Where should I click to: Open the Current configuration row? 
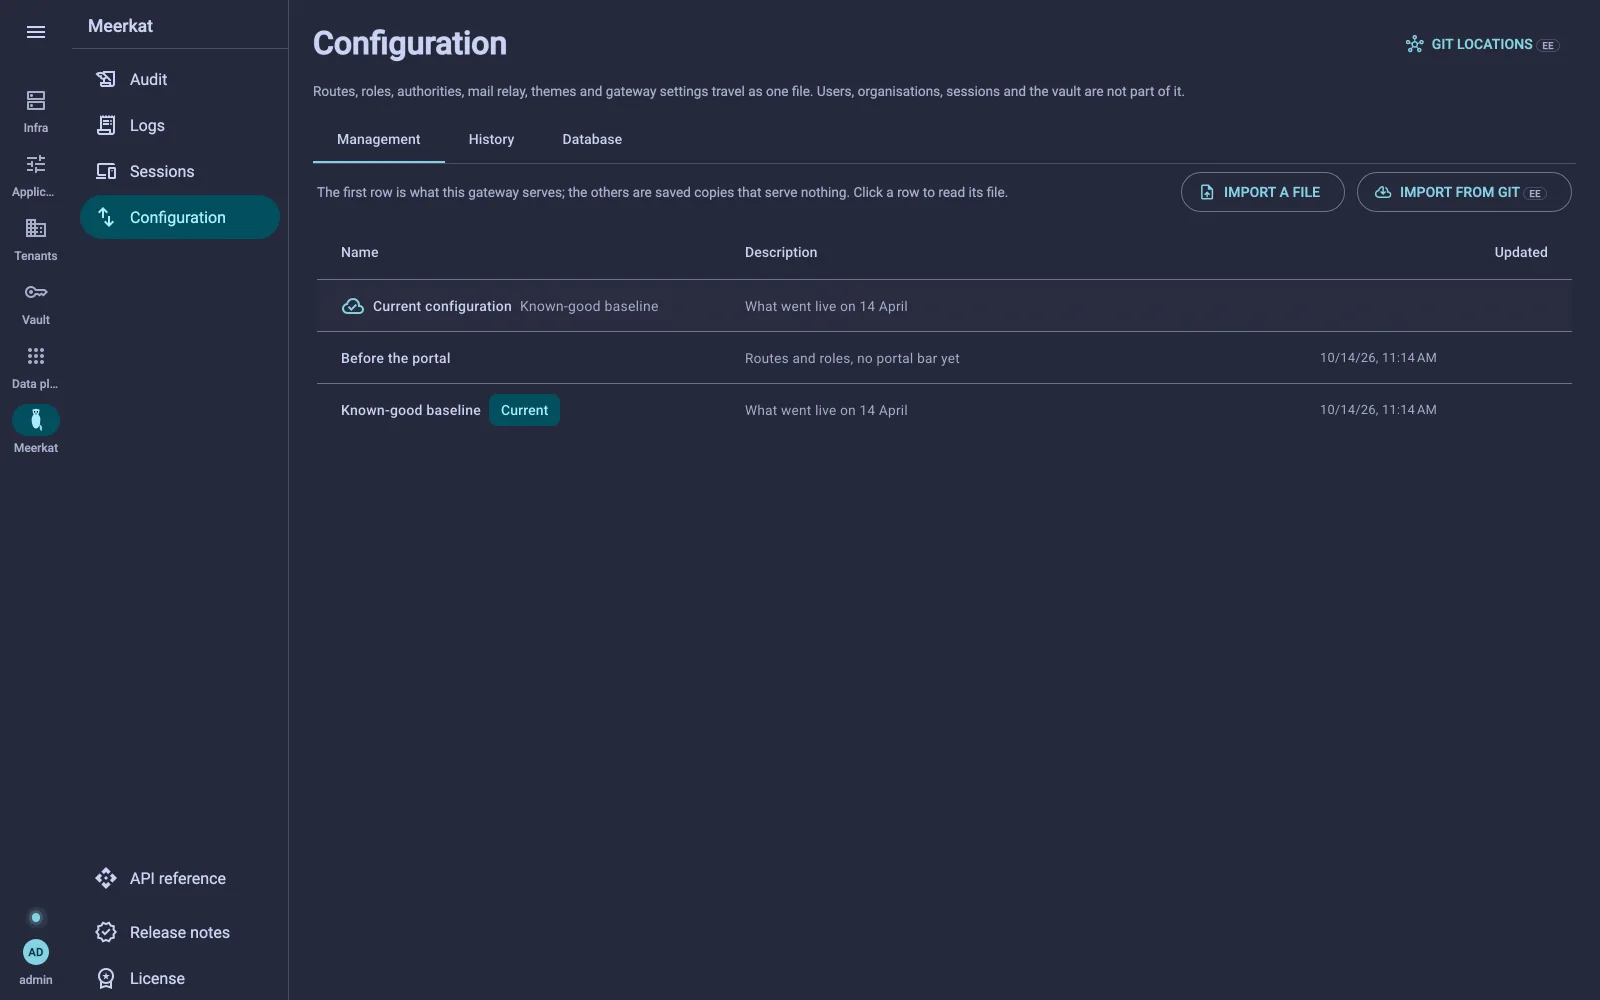tap(944, 306)
